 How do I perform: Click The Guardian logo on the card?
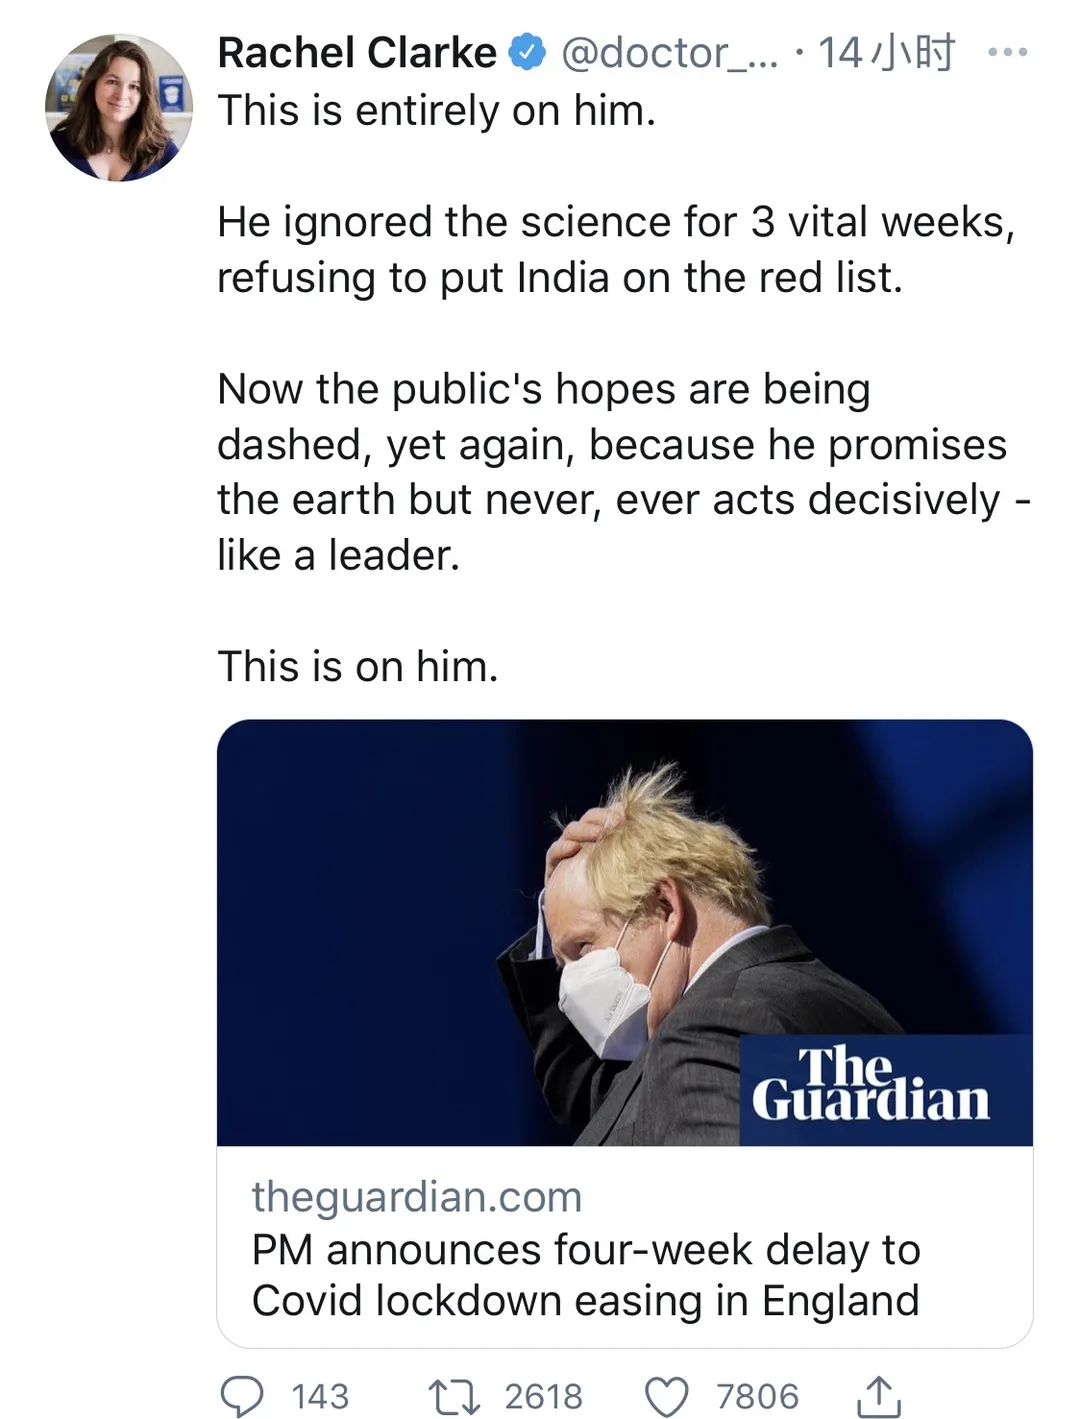point(870,1085)
